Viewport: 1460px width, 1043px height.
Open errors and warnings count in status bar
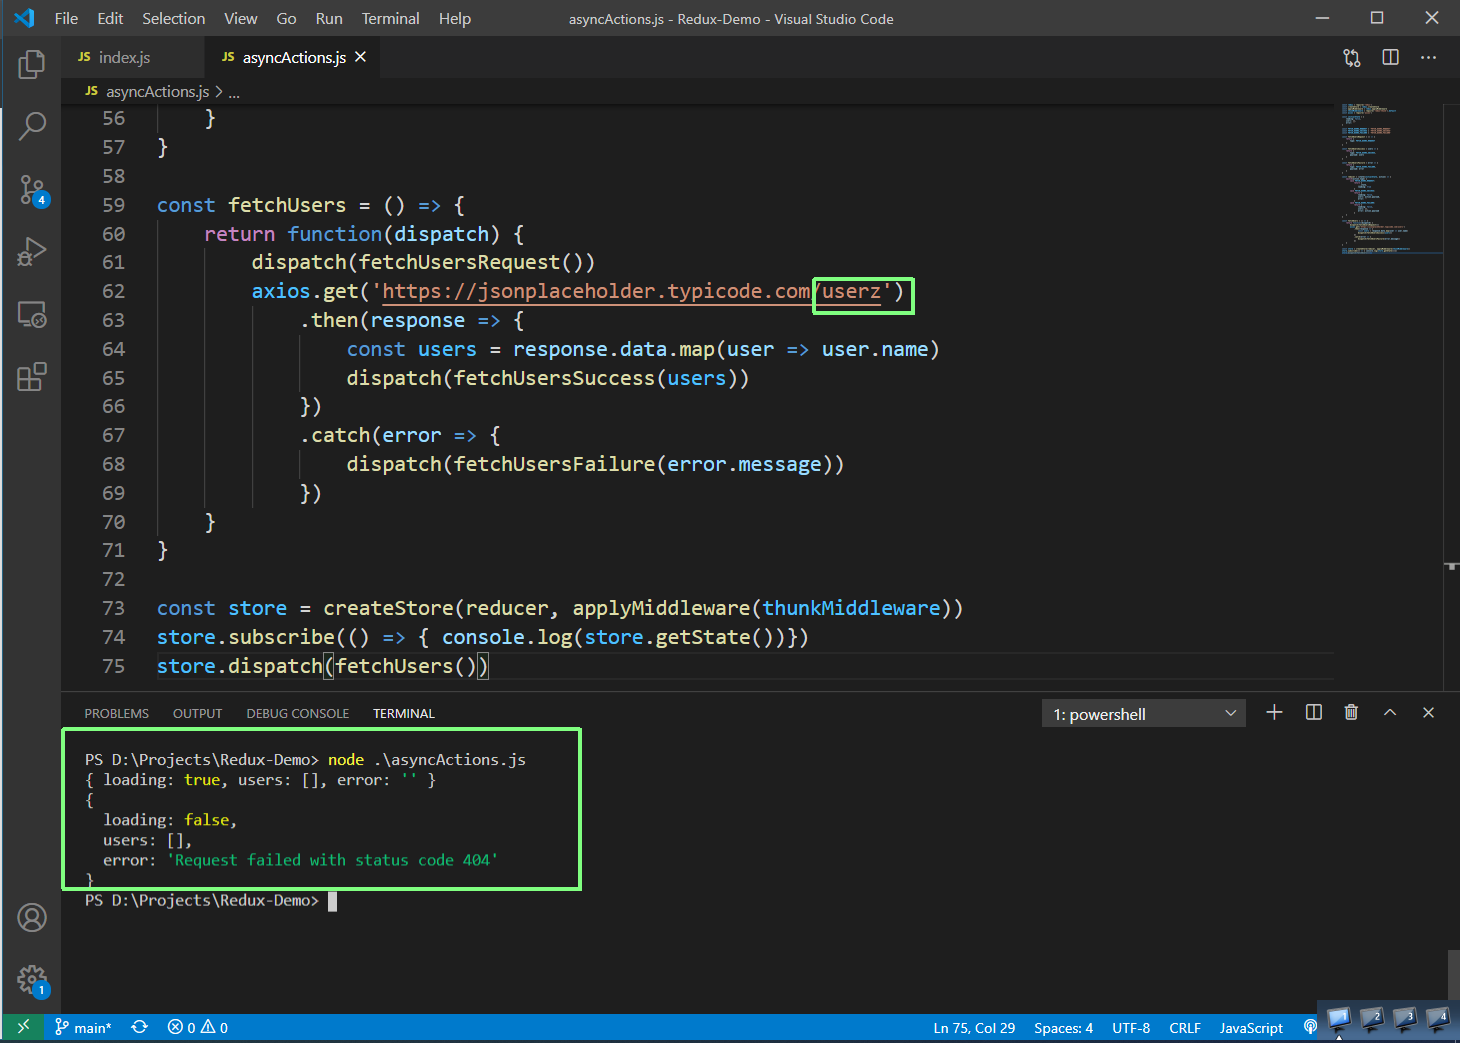click(198, 1027)
